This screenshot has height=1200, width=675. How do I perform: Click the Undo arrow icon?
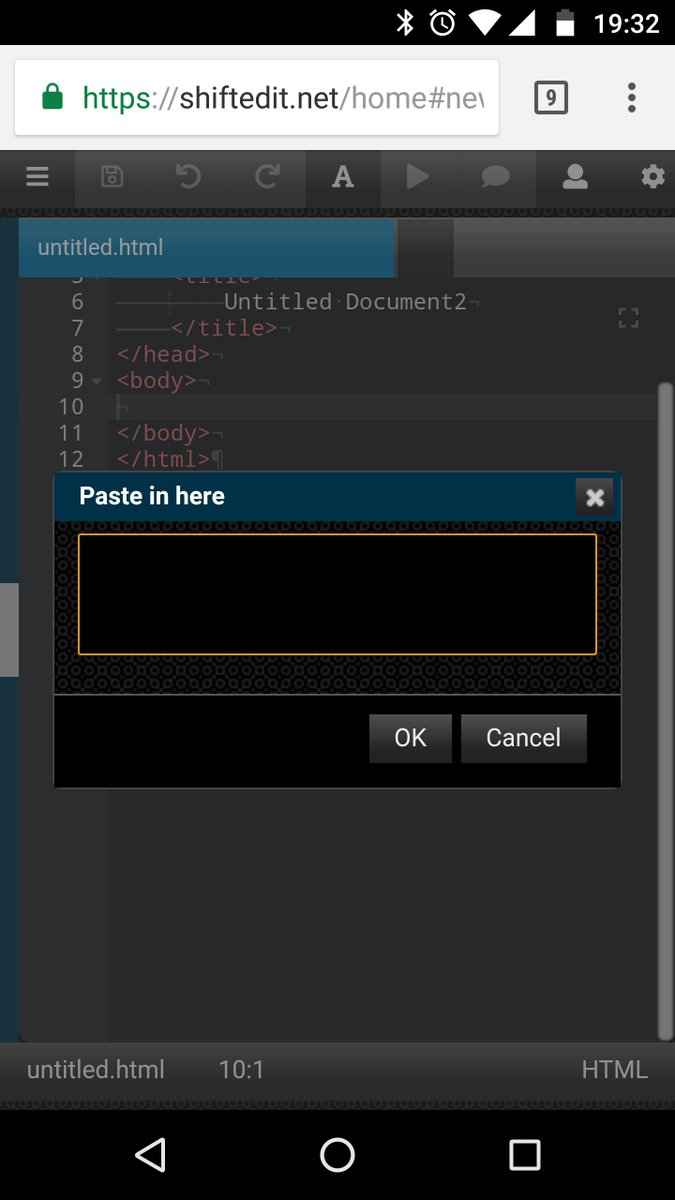pos(188,178)
